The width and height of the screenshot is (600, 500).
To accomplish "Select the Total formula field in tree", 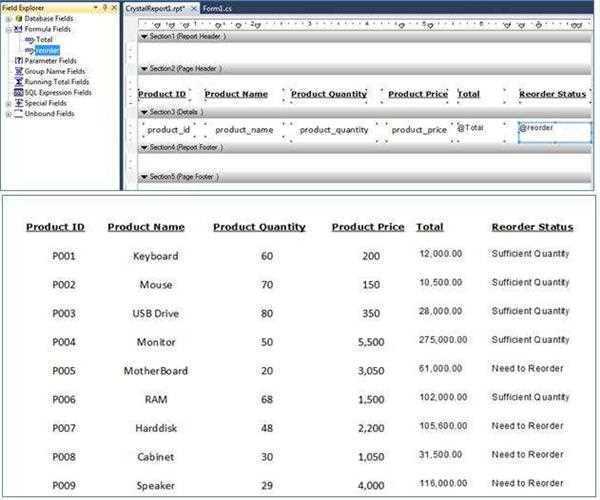I will [45, 39].
